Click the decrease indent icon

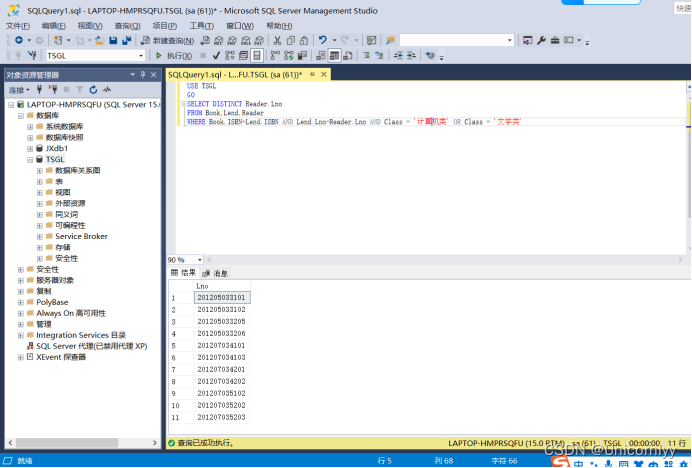coord(398,56)
